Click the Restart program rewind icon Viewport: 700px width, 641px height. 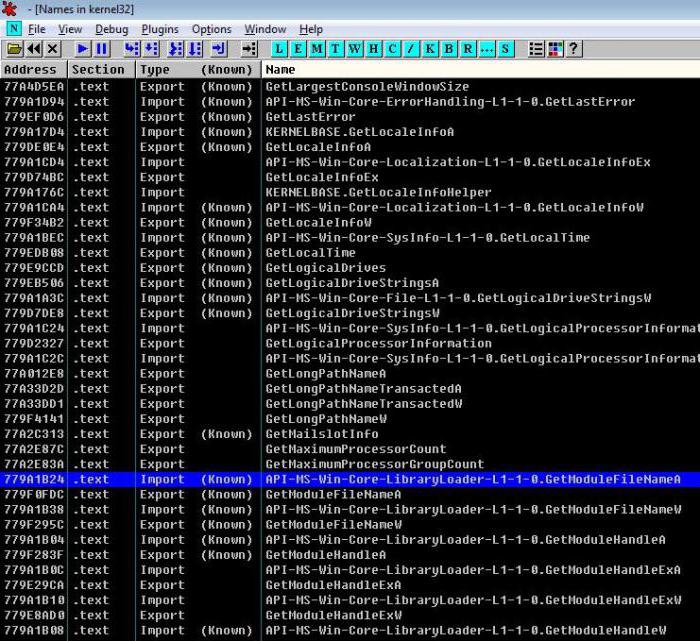point(34,49)
